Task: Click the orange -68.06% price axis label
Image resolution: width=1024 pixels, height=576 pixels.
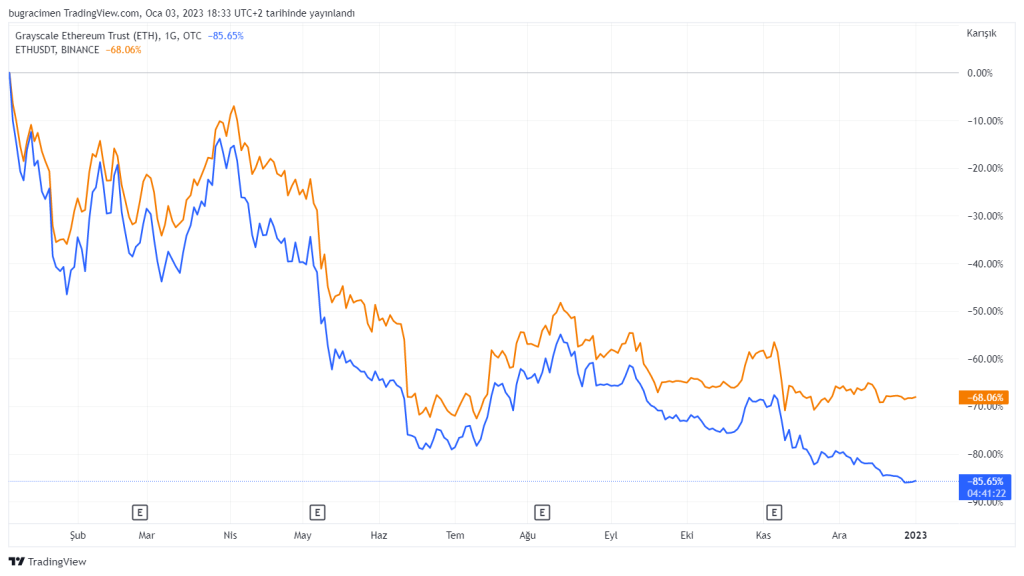Action: (x=982, y=397)
